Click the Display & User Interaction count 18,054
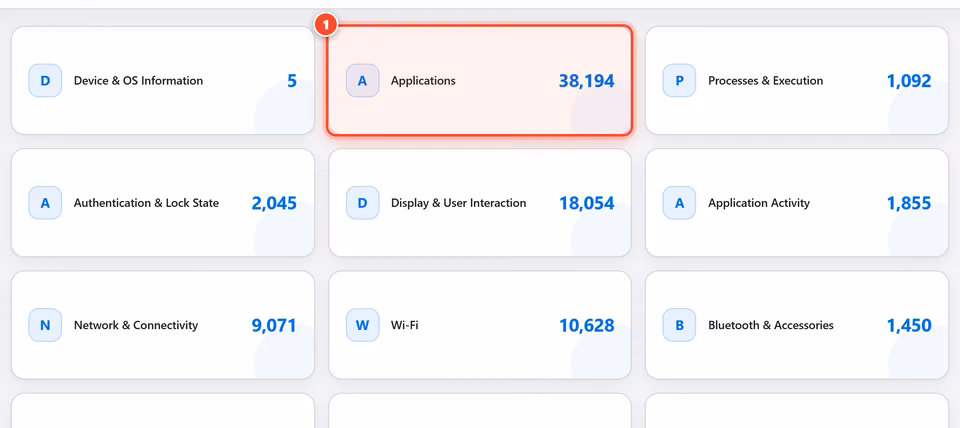This screenshot has width=960, height=428. point(587,203)
